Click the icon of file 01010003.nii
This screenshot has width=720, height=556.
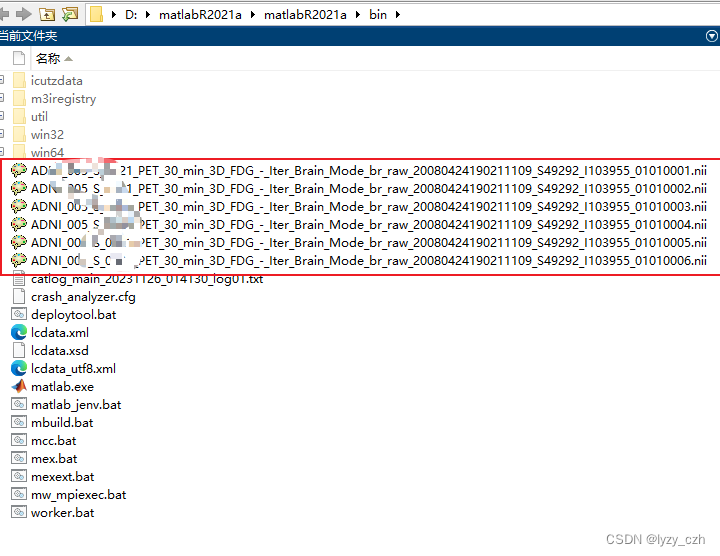point(19,206)
